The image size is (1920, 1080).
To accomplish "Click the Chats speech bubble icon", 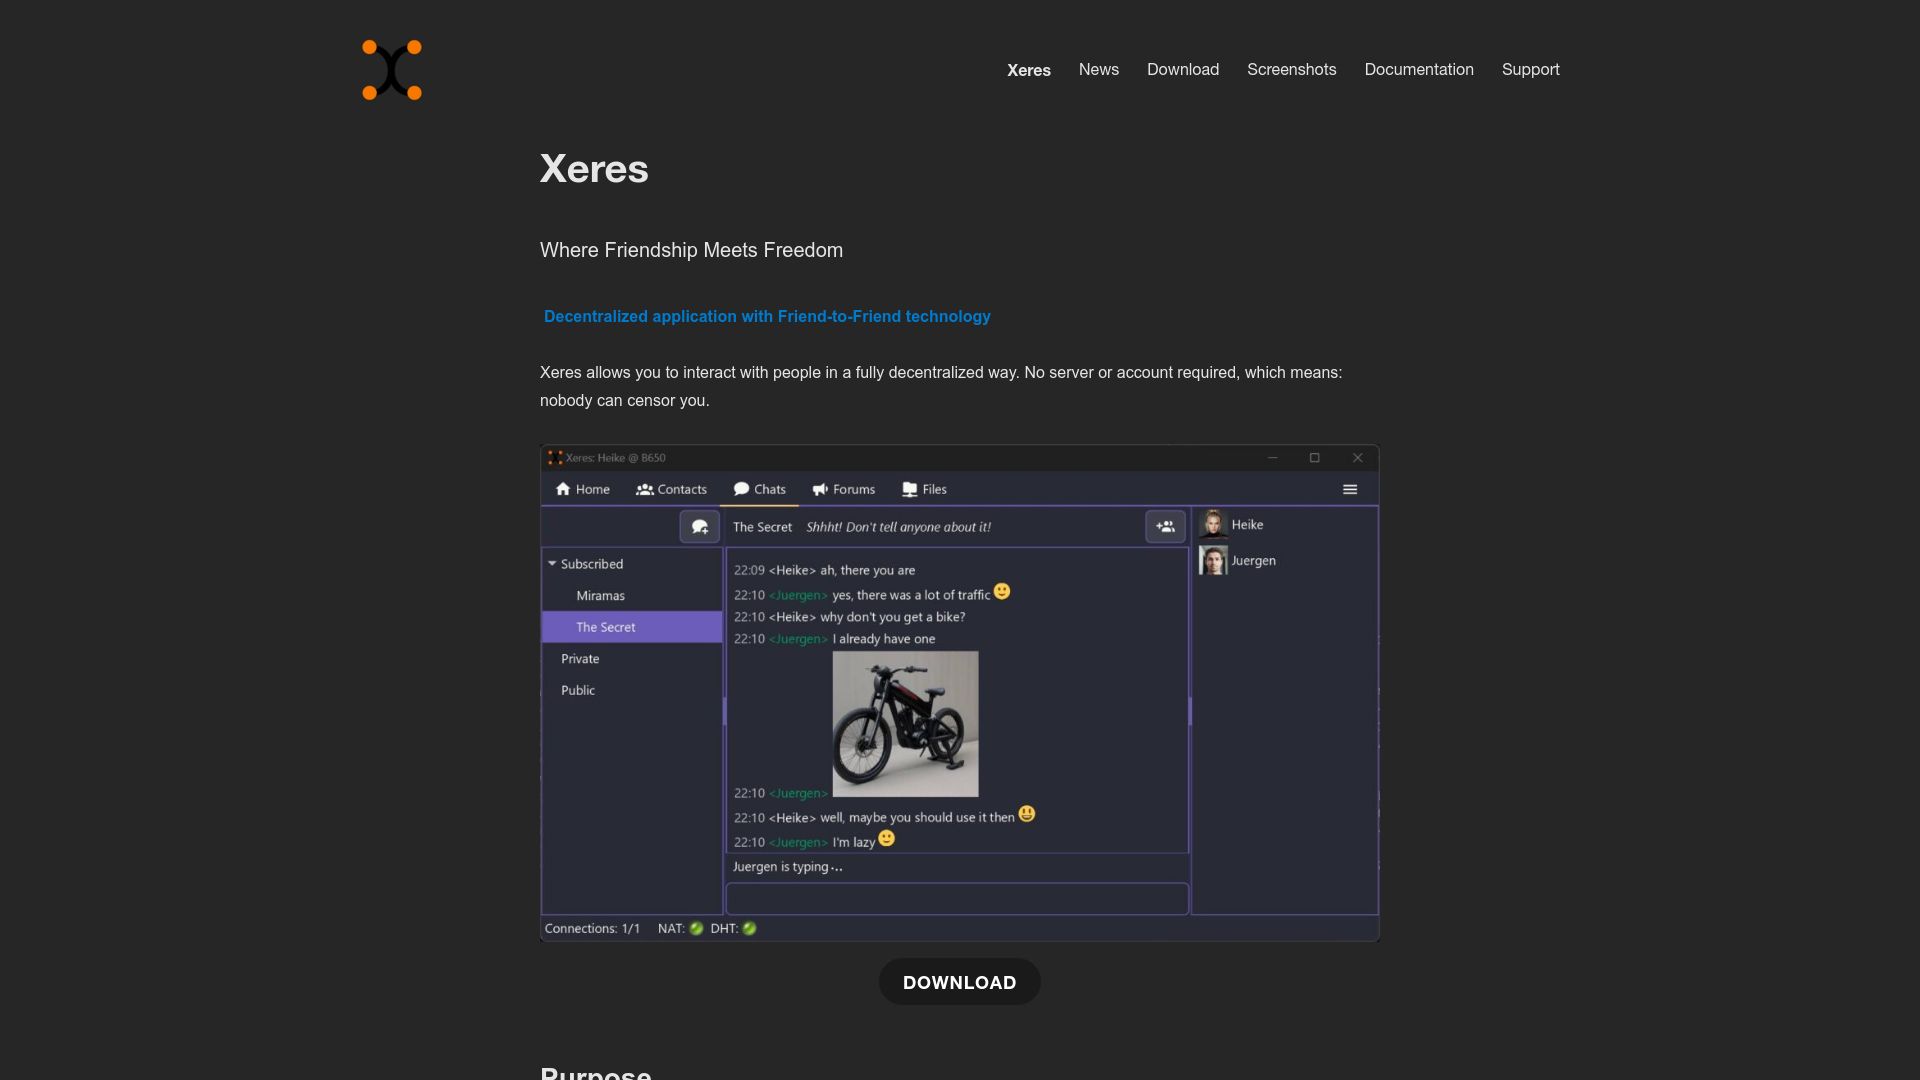I will [741, 489].
